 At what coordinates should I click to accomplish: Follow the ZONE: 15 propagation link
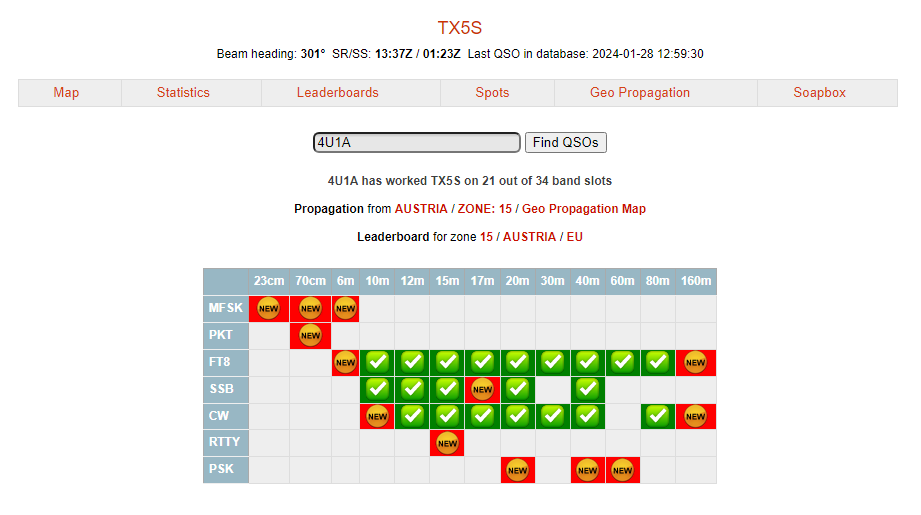point(485,209)
